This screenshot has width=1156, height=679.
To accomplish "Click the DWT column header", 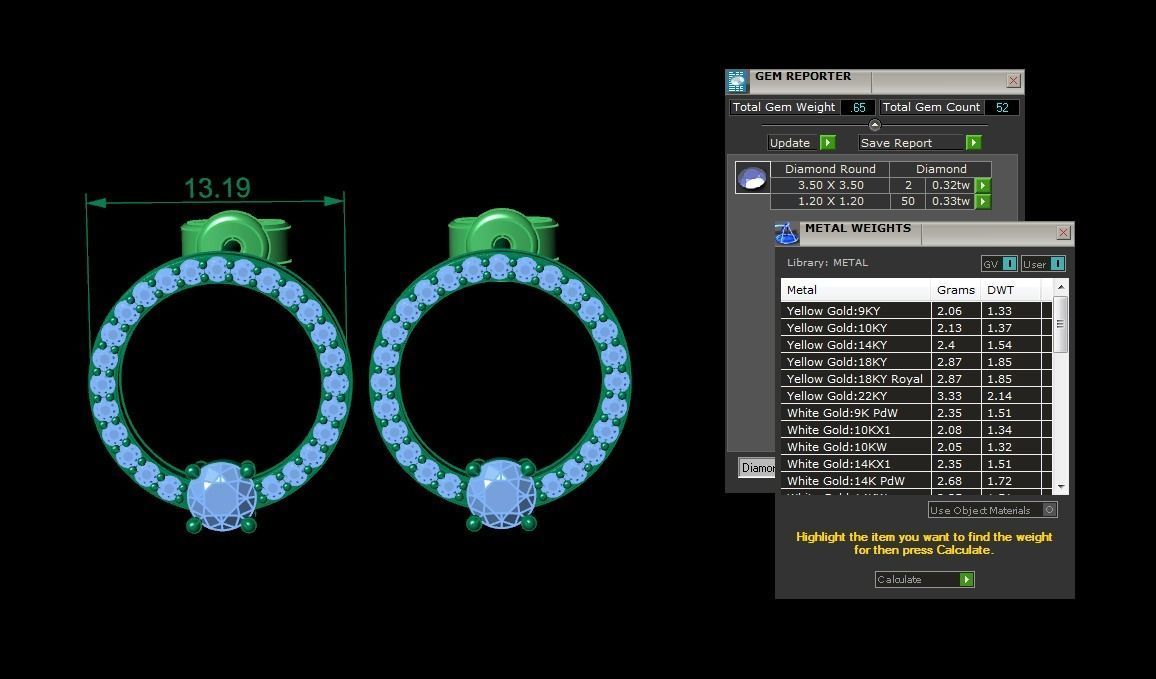I will coord(1011,290).
